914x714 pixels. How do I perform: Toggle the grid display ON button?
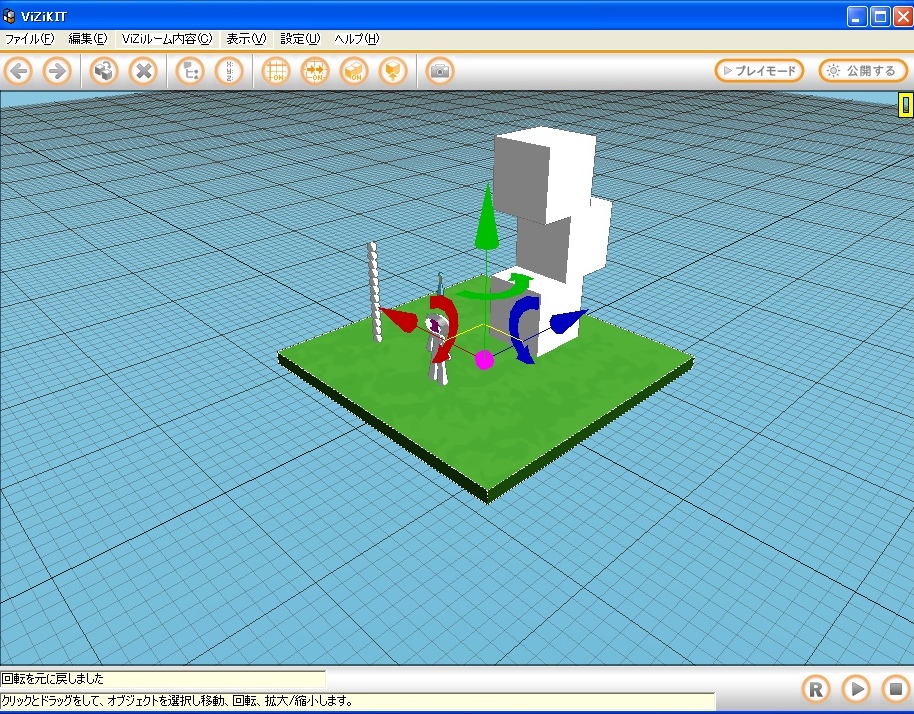[x=275, y=71]
